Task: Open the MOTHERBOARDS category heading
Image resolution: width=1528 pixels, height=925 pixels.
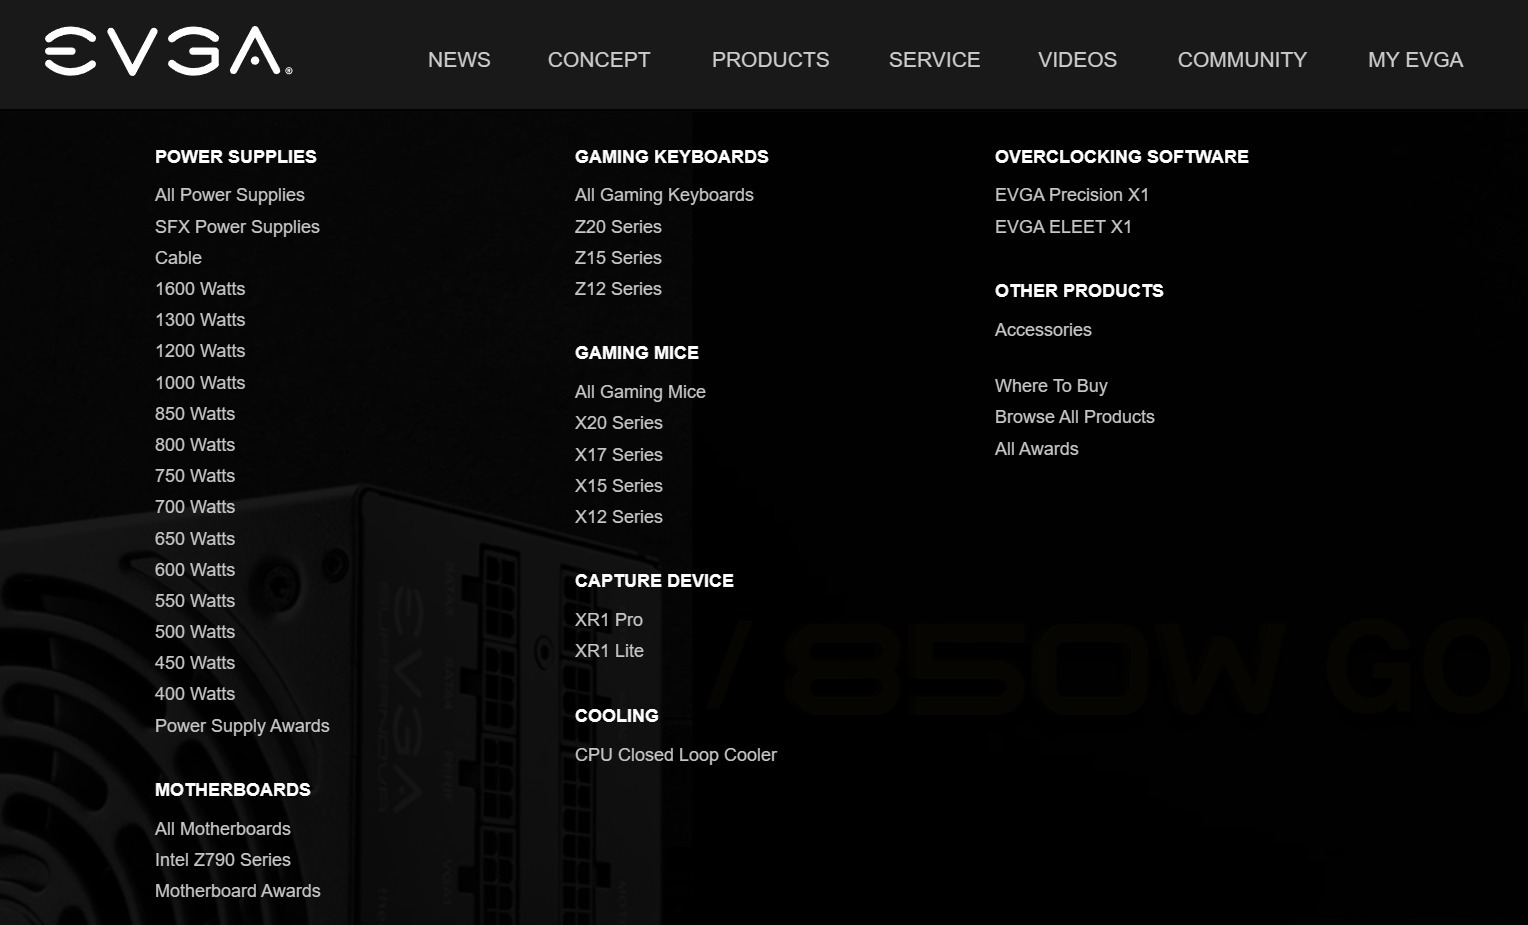Action: coord(233,790)
